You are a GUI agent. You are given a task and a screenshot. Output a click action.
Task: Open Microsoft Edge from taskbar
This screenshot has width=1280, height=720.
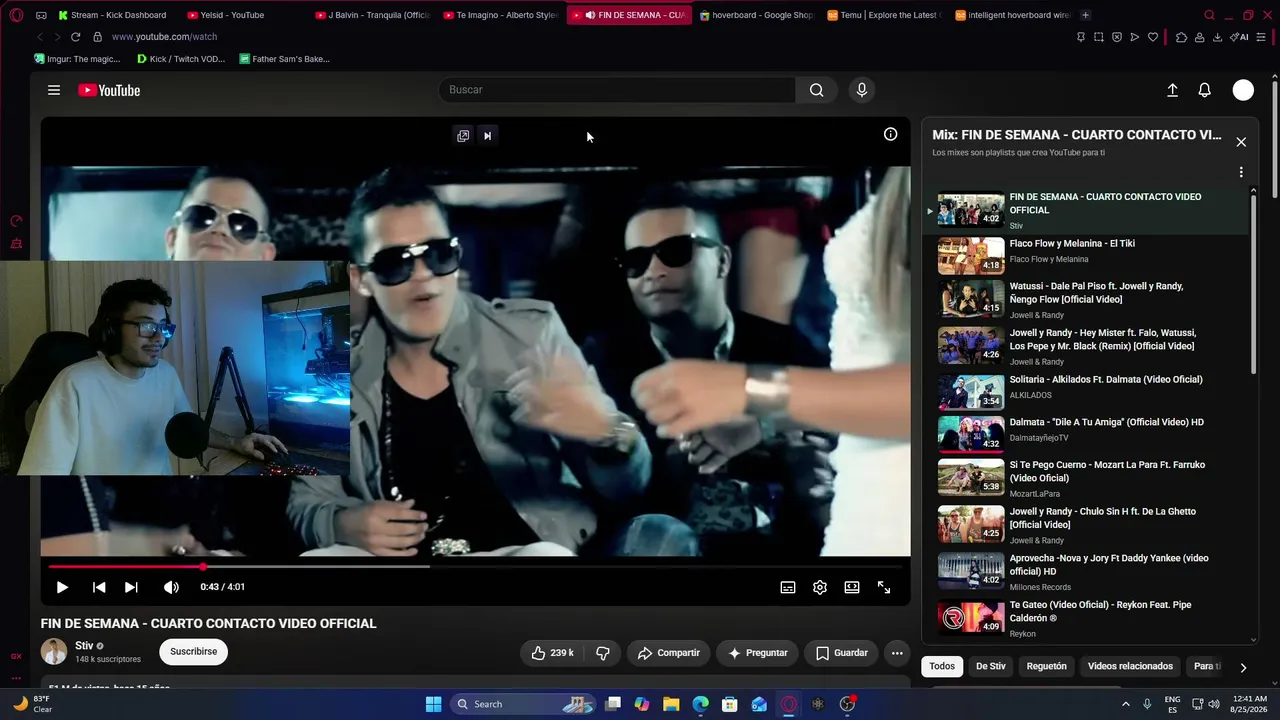(700, 704)
